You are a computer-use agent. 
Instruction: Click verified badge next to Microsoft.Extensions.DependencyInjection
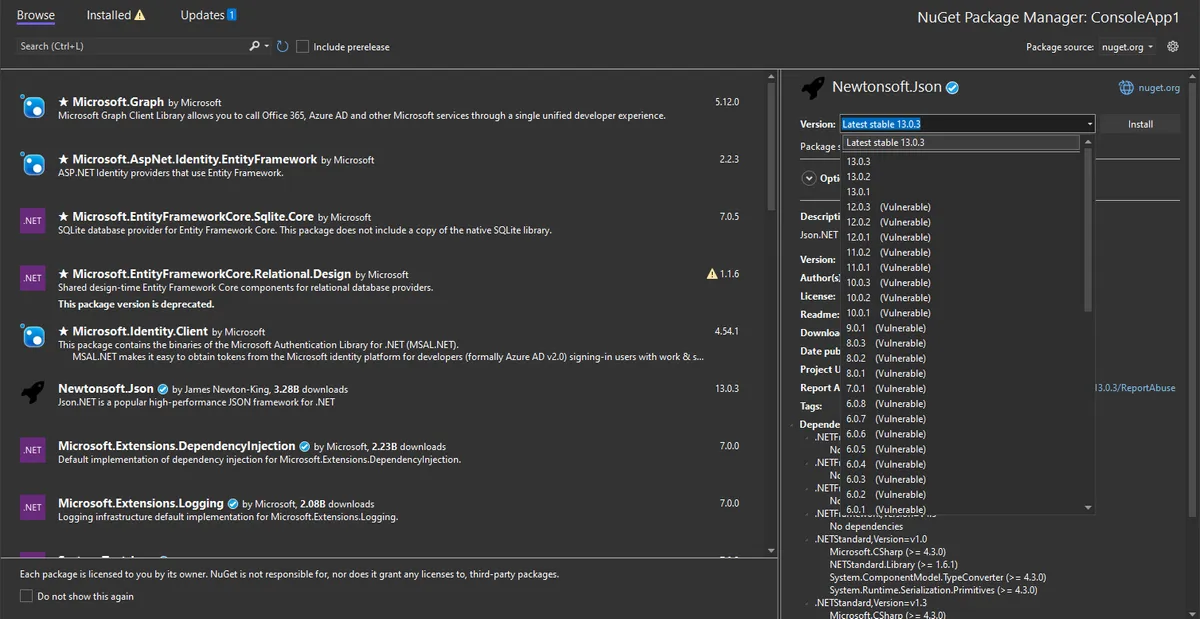coord(304,446)
